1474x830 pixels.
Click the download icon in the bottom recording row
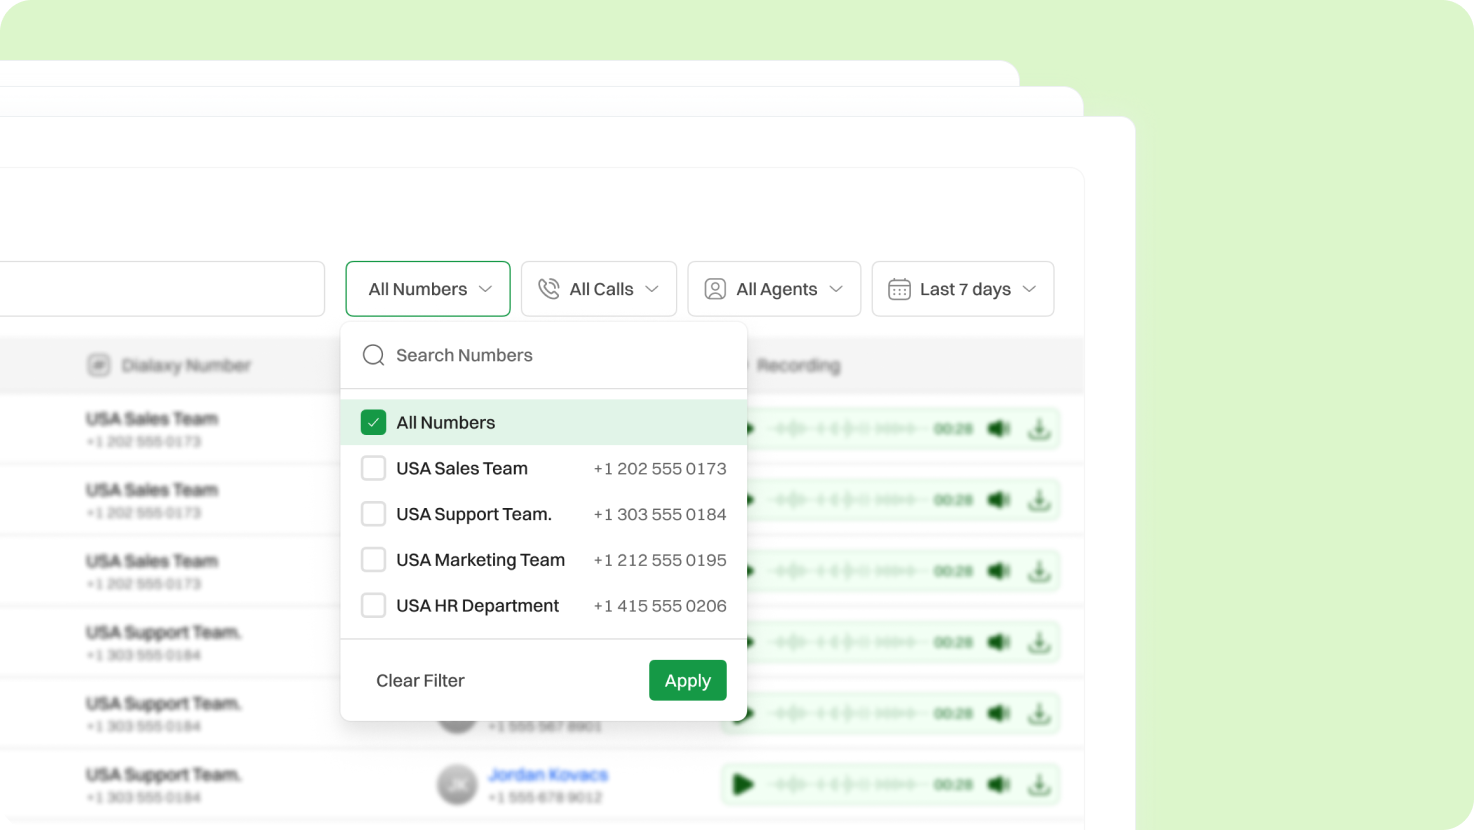click(x=1039, y=785)
